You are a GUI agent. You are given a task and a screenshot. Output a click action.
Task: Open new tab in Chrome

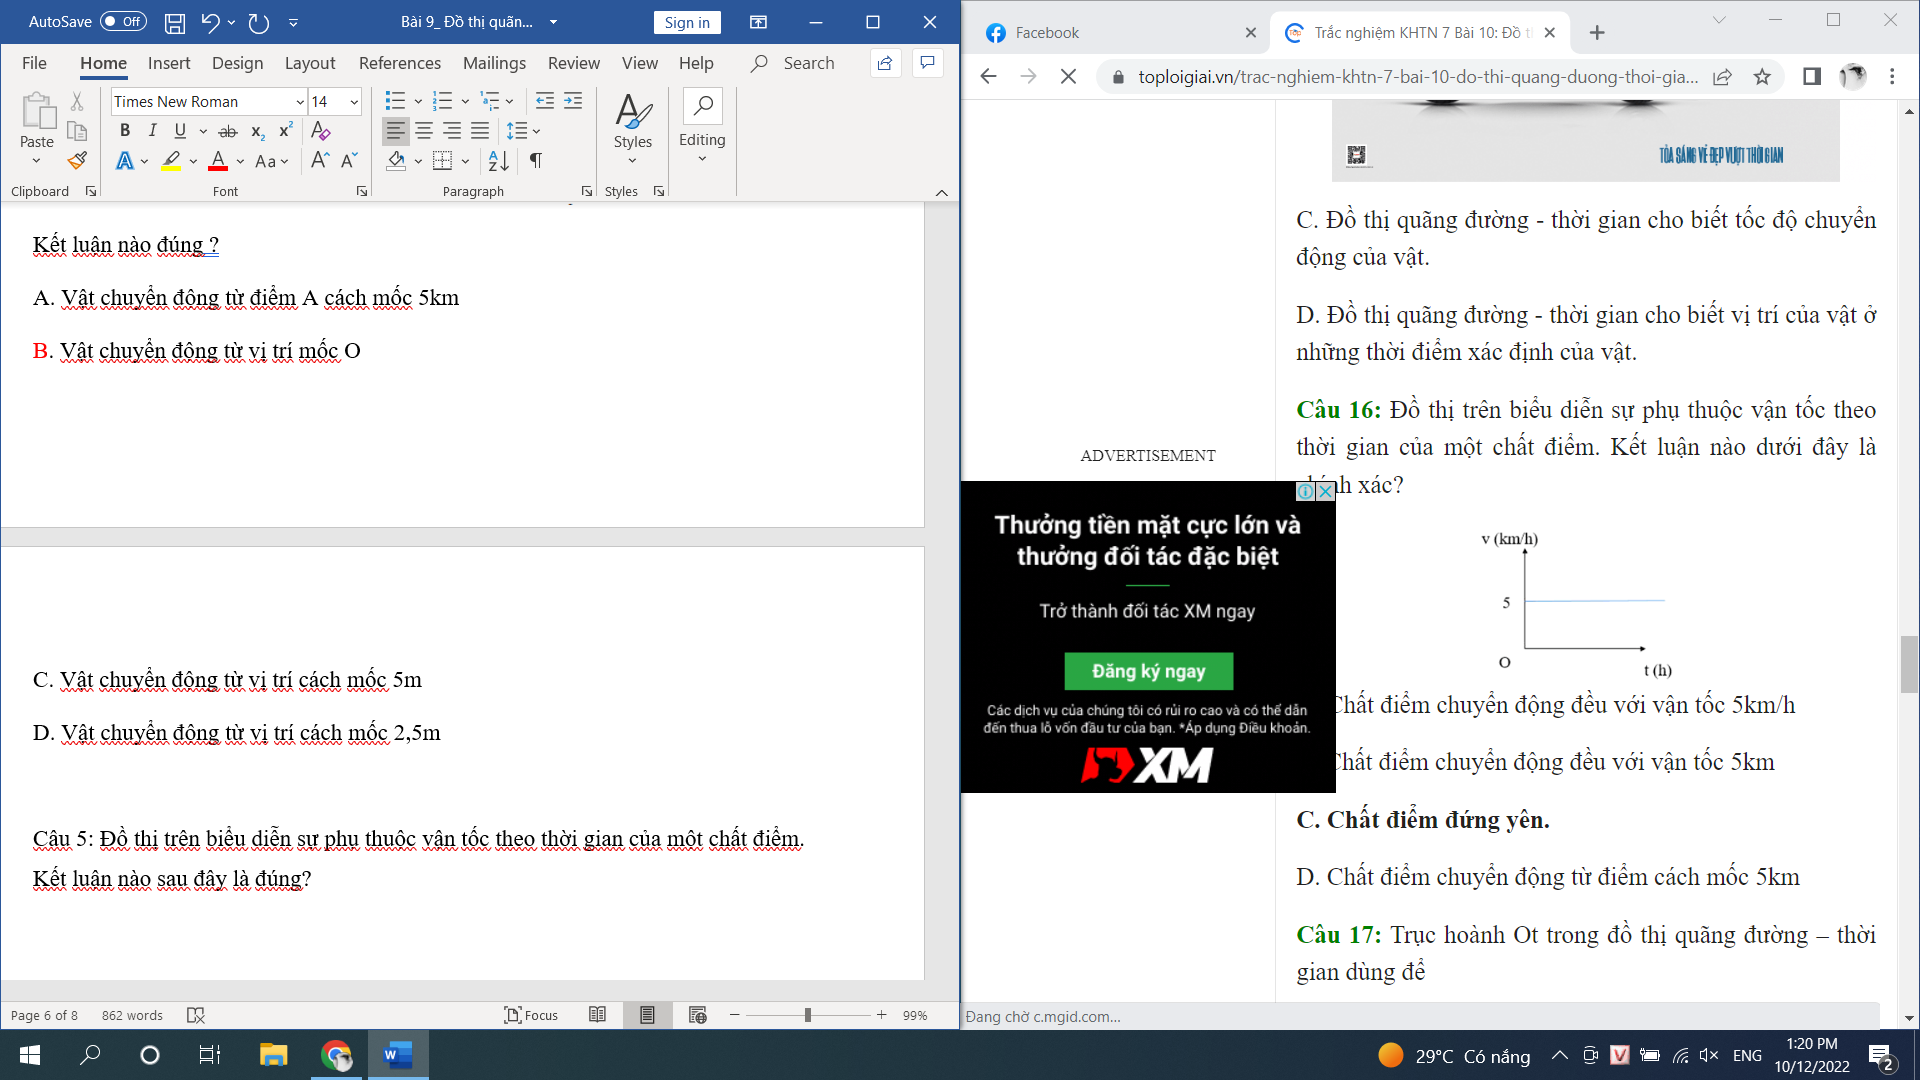click(x=1597, y=33)
